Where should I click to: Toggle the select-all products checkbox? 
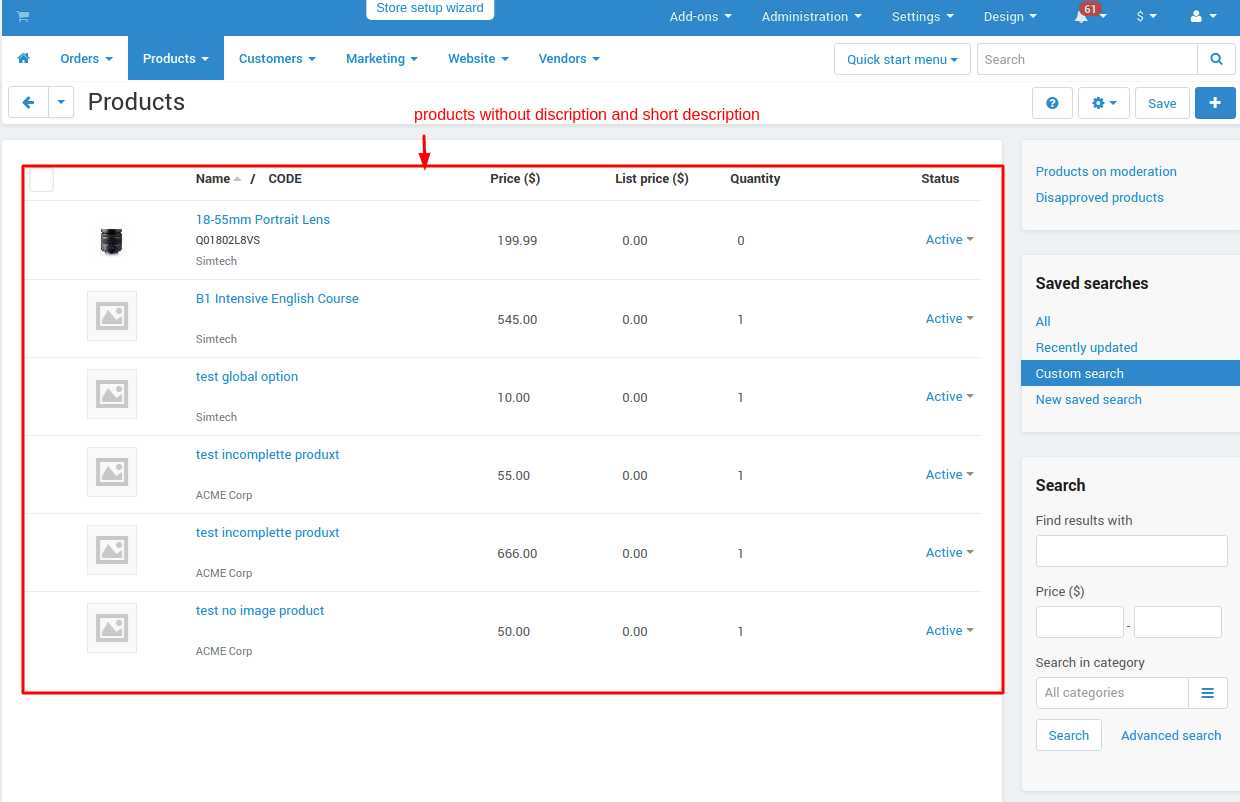coord(41,179)
